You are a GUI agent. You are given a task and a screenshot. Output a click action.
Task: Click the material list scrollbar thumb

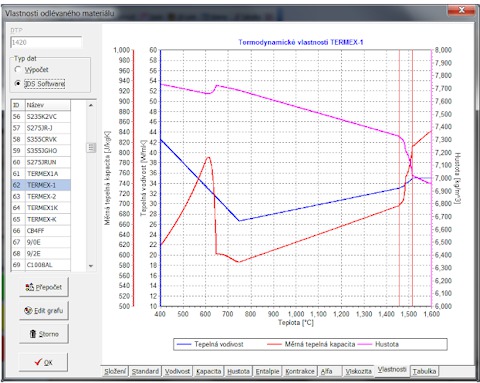click(x=91, y=147)
